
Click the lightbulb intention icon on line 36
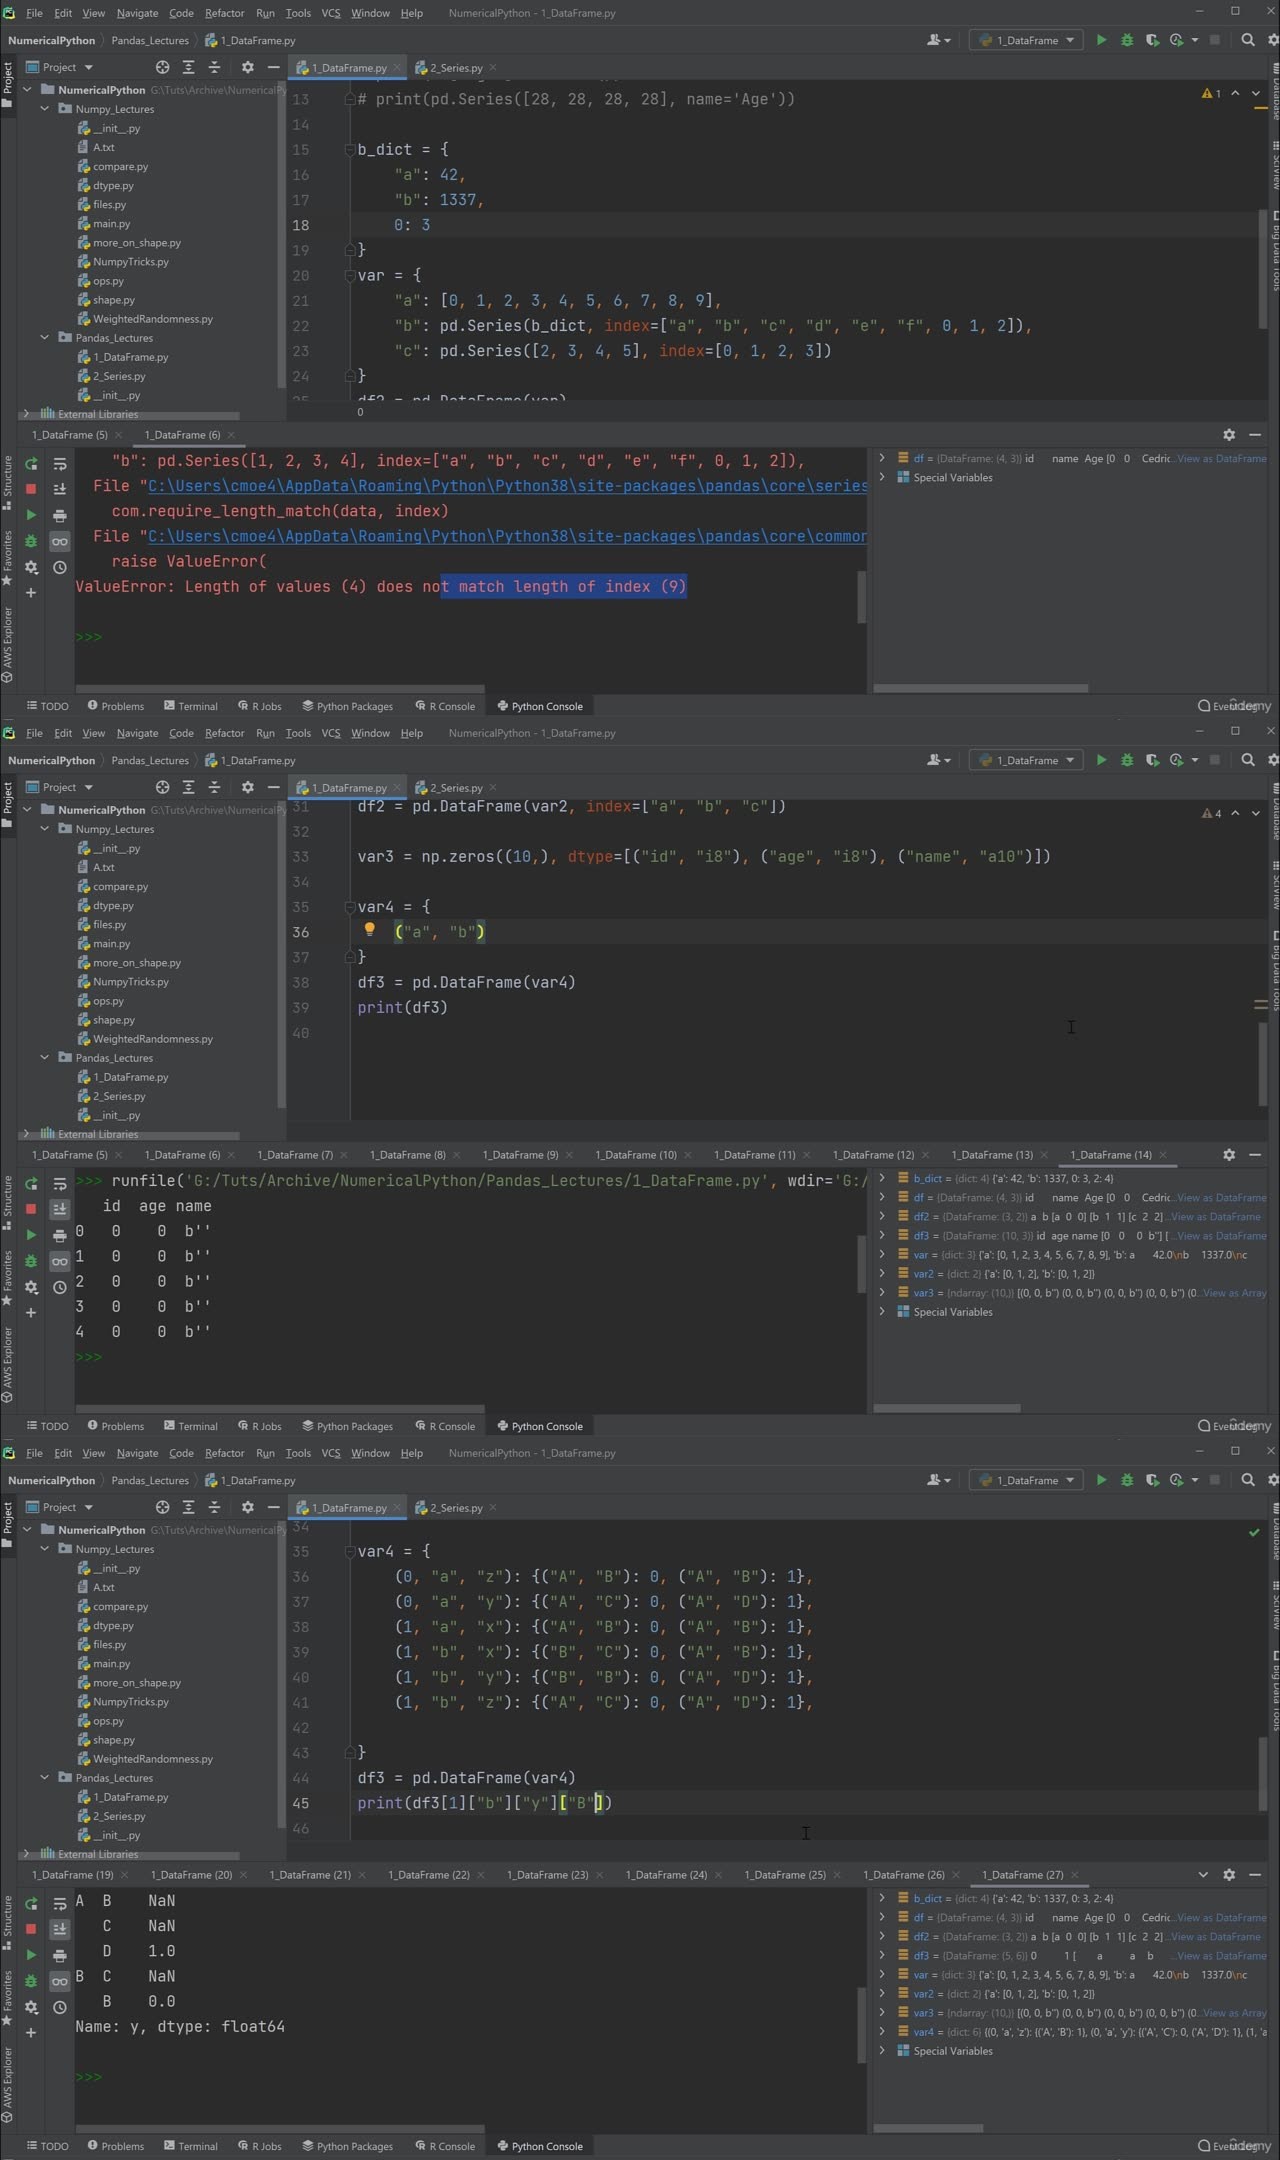tap(369, 930)
